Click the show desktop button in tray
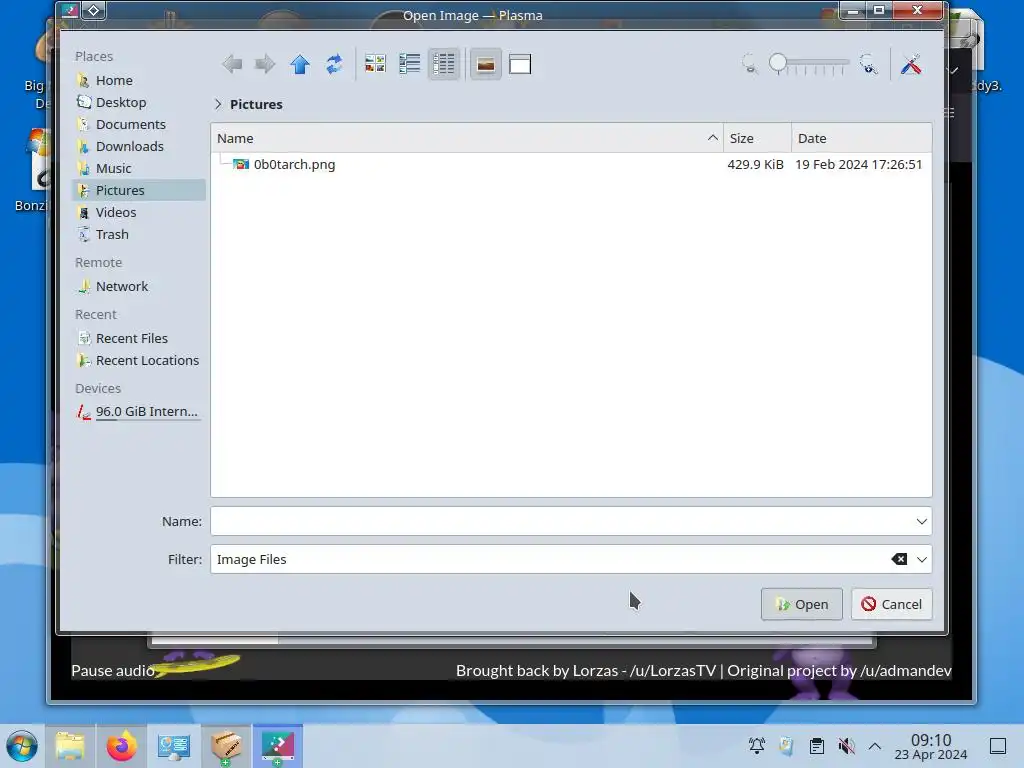1024x768 pixels. [x=998, y=746]
